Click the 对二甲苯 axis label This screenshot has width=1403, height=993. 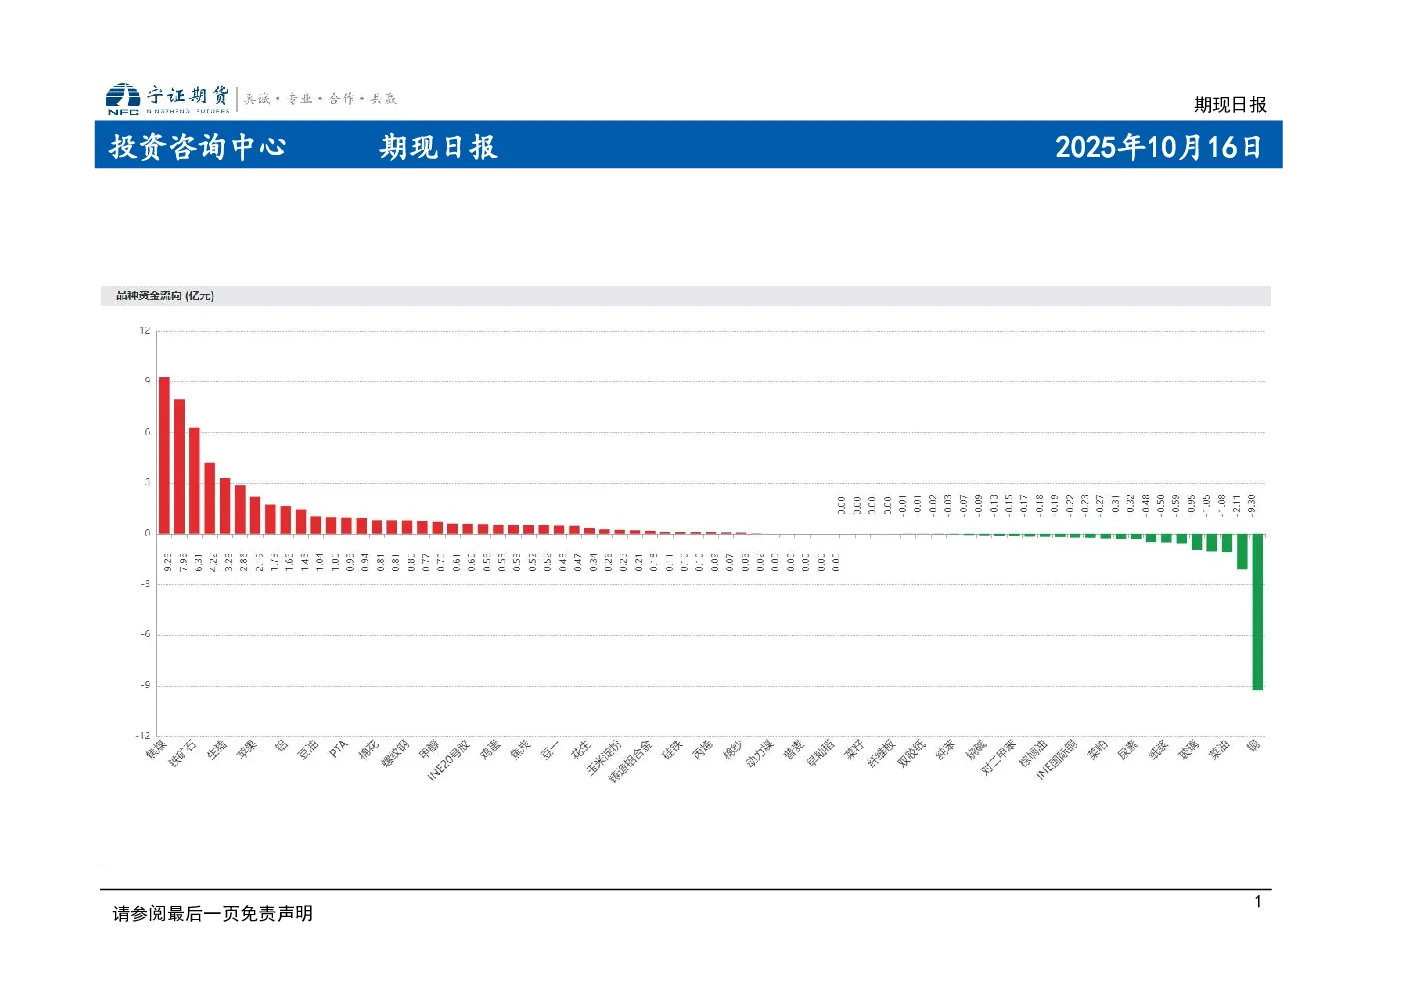point(998,757)
